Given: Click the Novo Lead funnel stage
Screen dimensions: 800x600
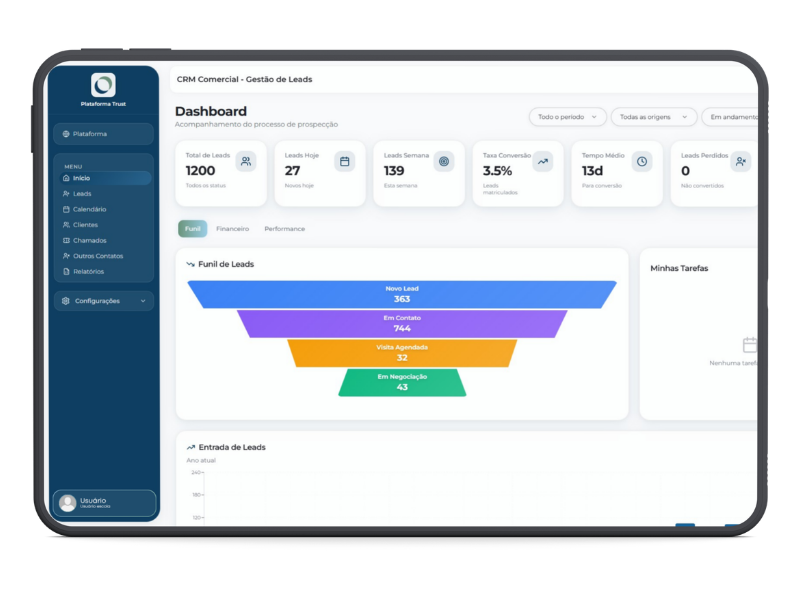Looking at the screenshot, I should tap(402, 294).
